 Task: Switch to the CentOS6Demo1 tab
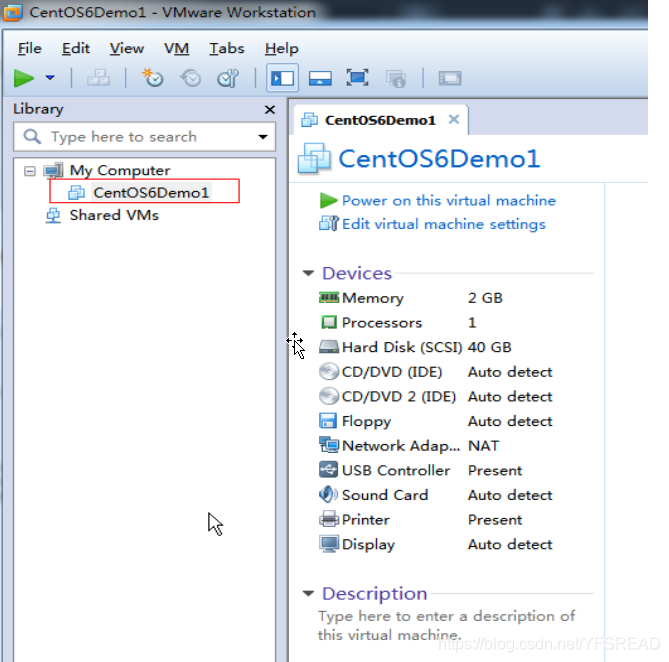[x=380, y=120]
